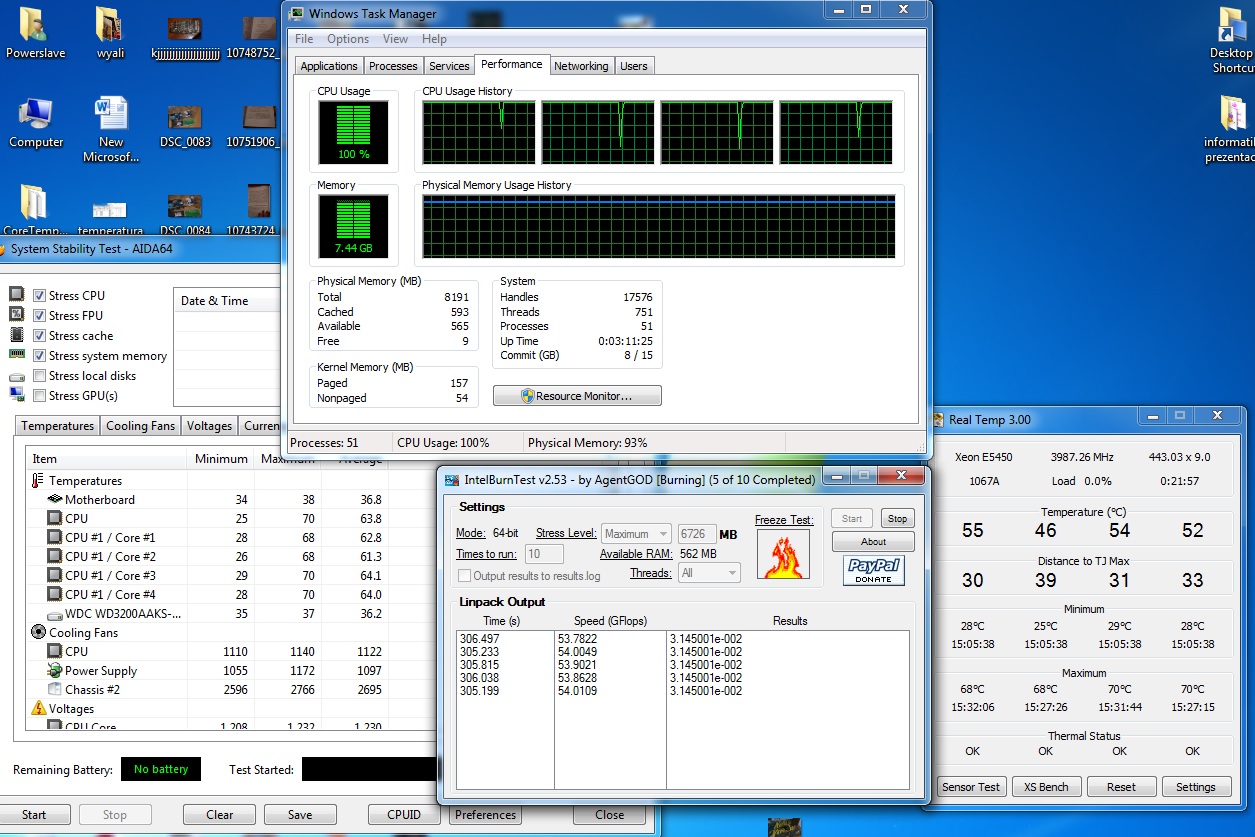
Task: Select the Cooling Fans category icon
Action: pos(38,633)
